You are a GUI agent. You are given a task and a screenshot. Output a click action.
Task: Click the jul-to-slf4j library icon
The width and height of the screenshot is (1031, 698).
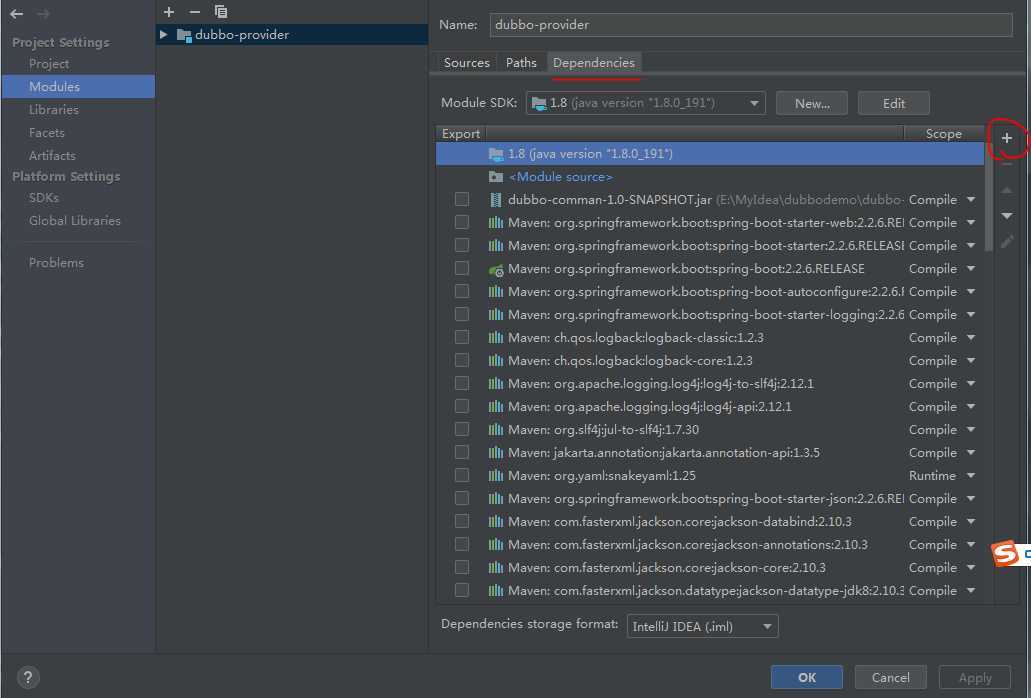(496, 430)
